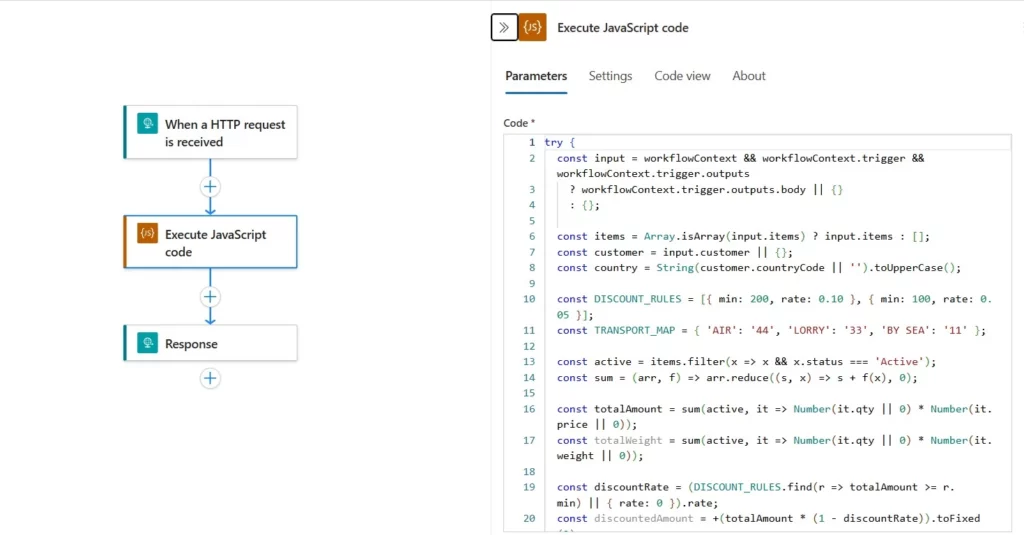Click 'const sum' on line 14
The height and width of the screenshot is (535, 1024).
[x=585, y=378]
